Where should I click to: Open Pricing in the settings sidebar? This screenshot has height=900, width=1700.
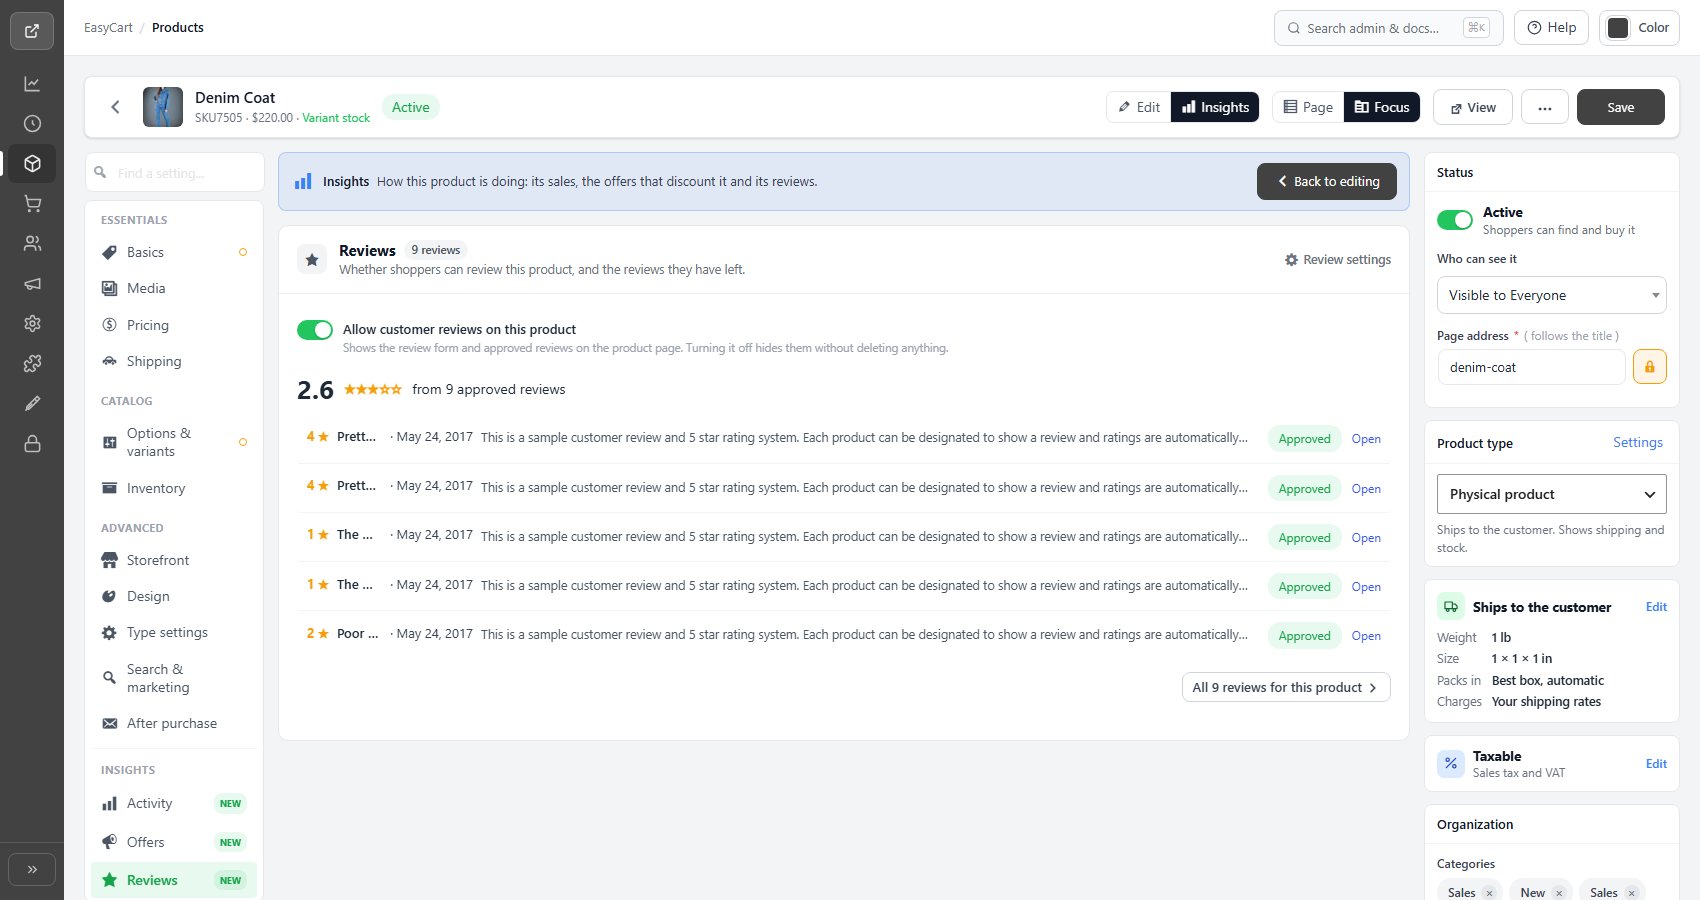tap(174, 325)
